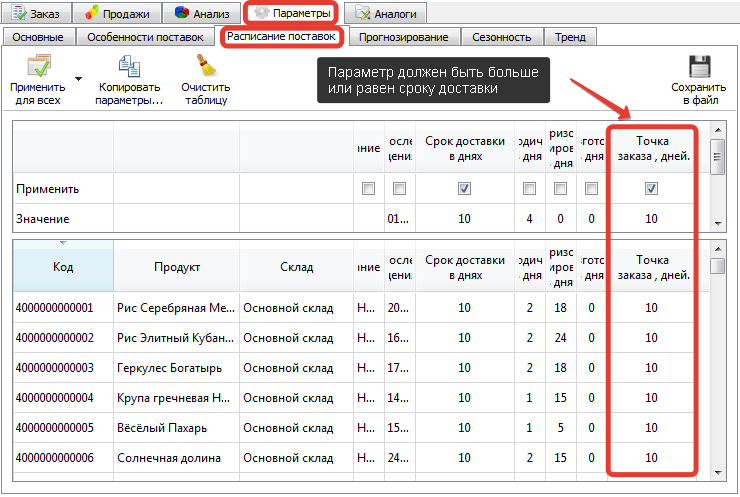The height and width of the screenshot is (497, 740).
Task: Switch to the Прогнозирование sub-tab
Action: point(404,37)
